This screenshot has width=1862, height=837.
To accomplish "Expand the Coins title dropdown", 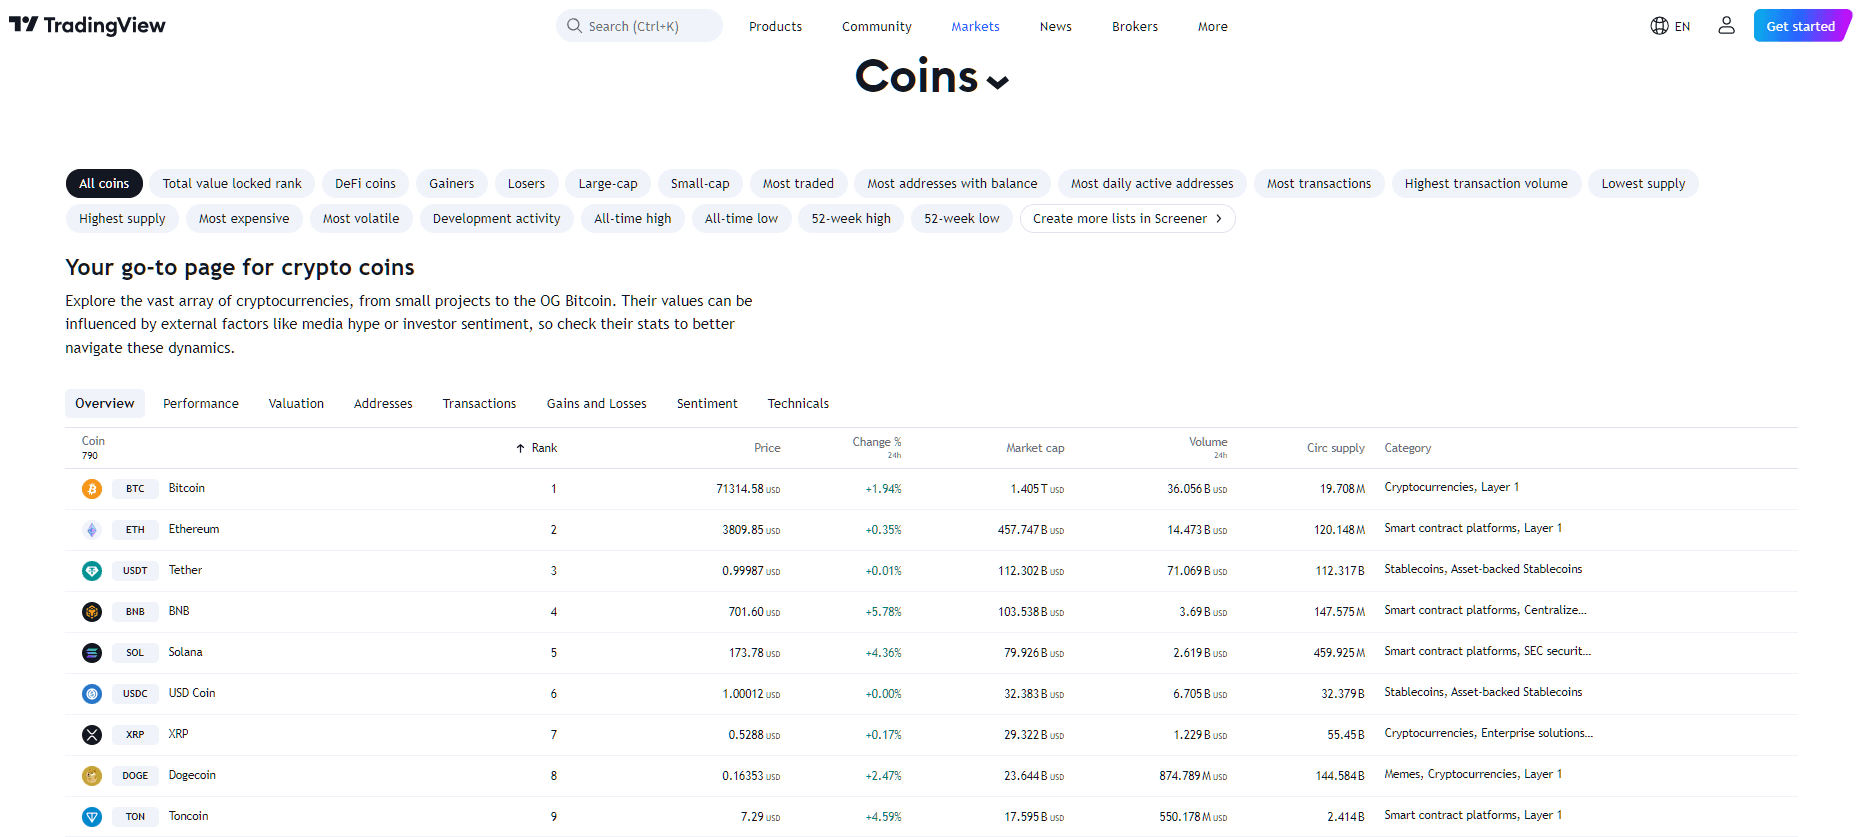I will click(997, 82).
